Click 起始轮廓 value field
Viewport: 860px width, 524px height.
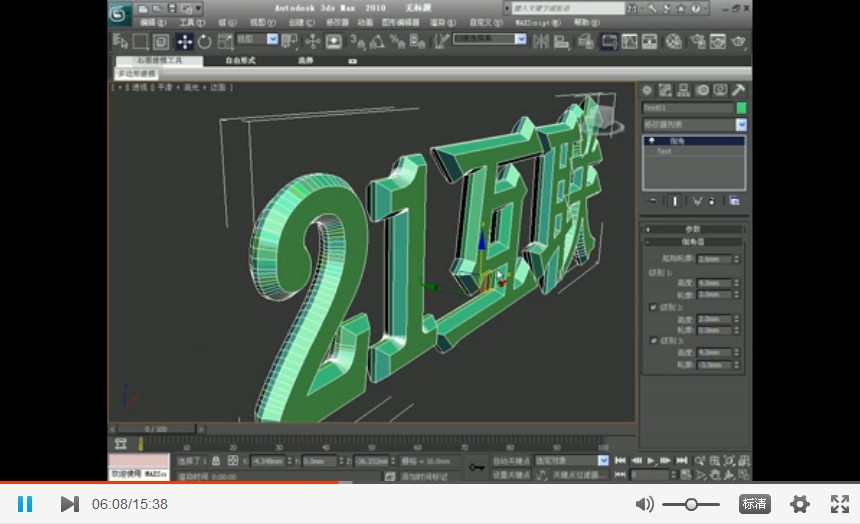(x=714, y=258)
